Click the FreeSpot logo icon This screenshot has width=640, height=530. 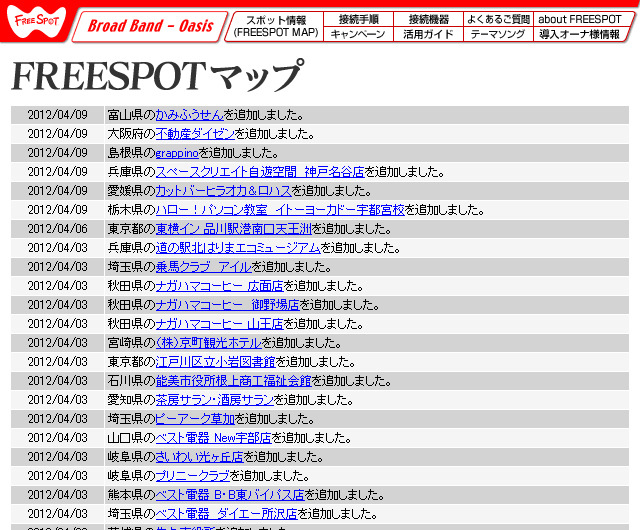(36, 21)
